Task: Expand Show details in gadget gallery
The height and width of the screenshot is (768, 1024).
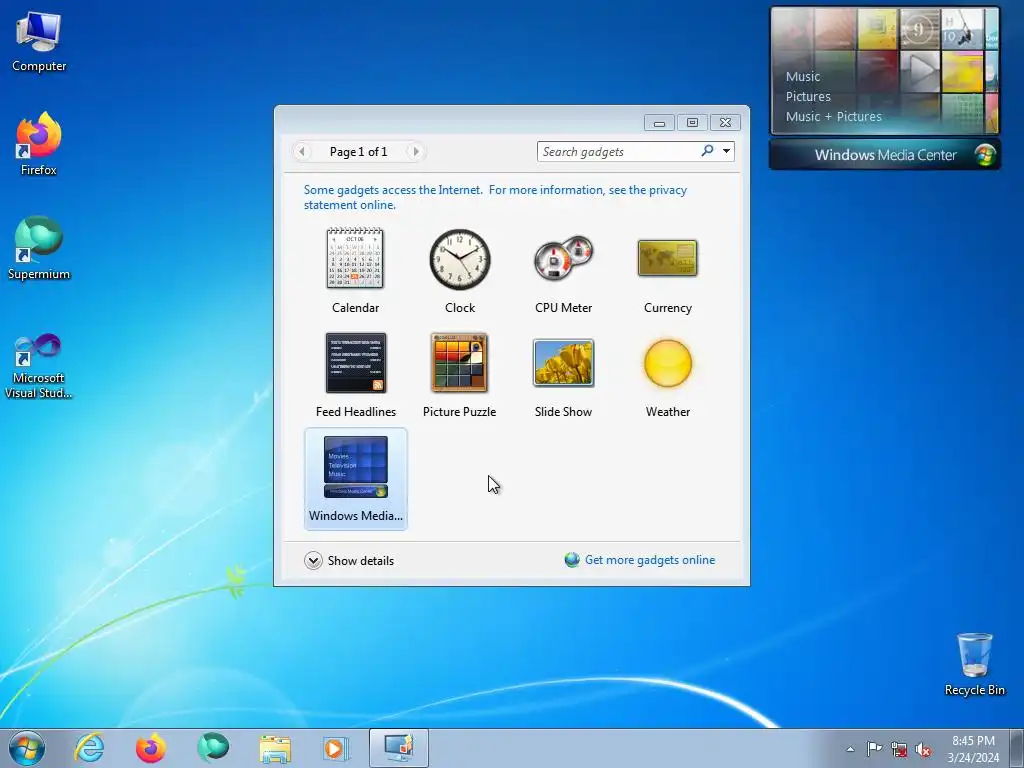Action: pyautogui.click(x=349, y=560)
